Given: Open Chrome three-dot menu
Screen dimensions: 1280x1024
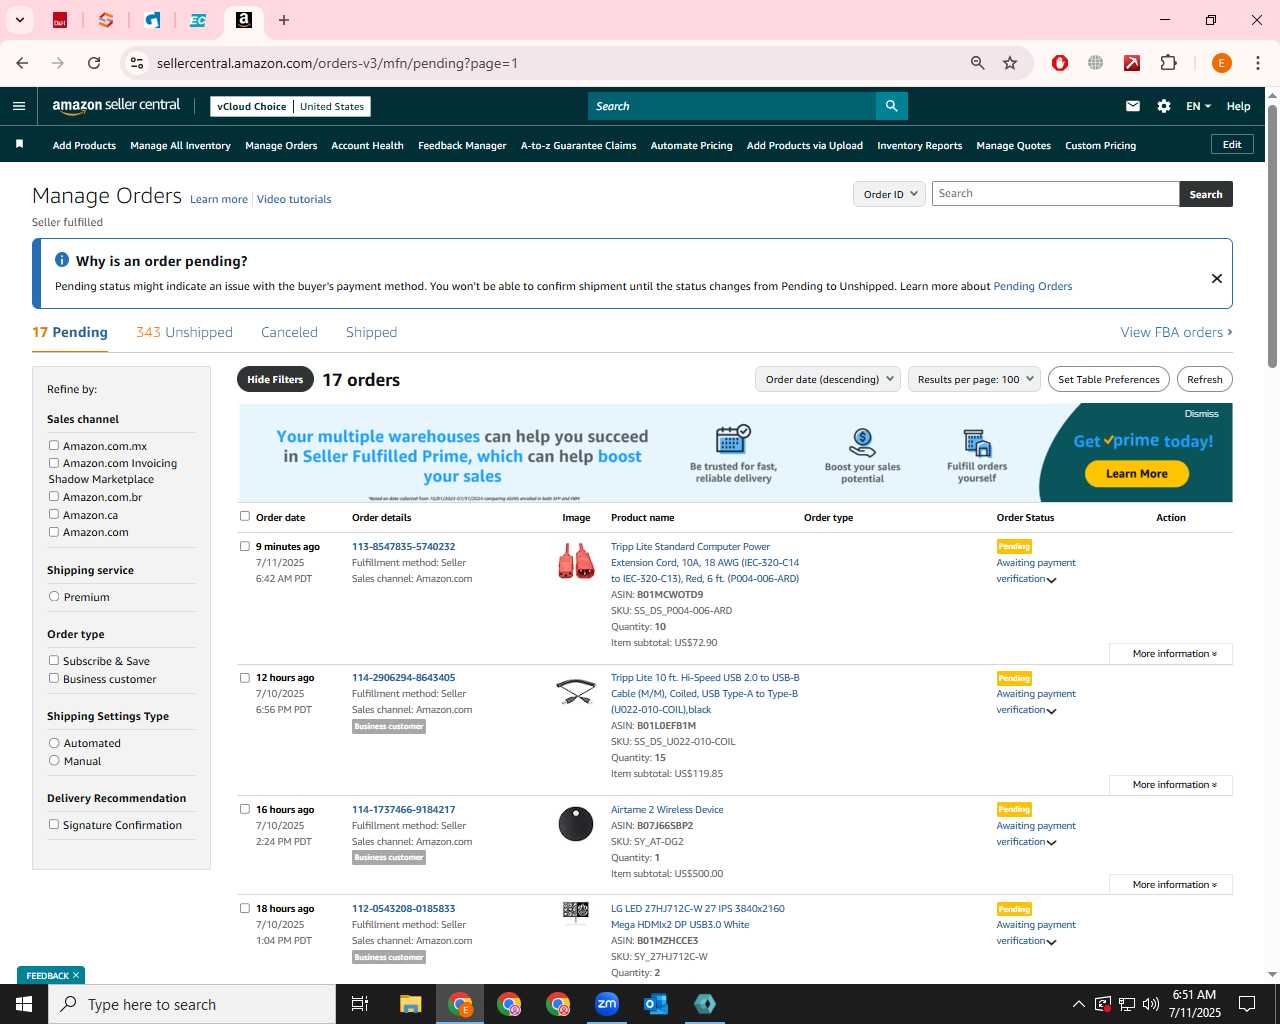Looking at the screenshot, I should click(1258, 63).
